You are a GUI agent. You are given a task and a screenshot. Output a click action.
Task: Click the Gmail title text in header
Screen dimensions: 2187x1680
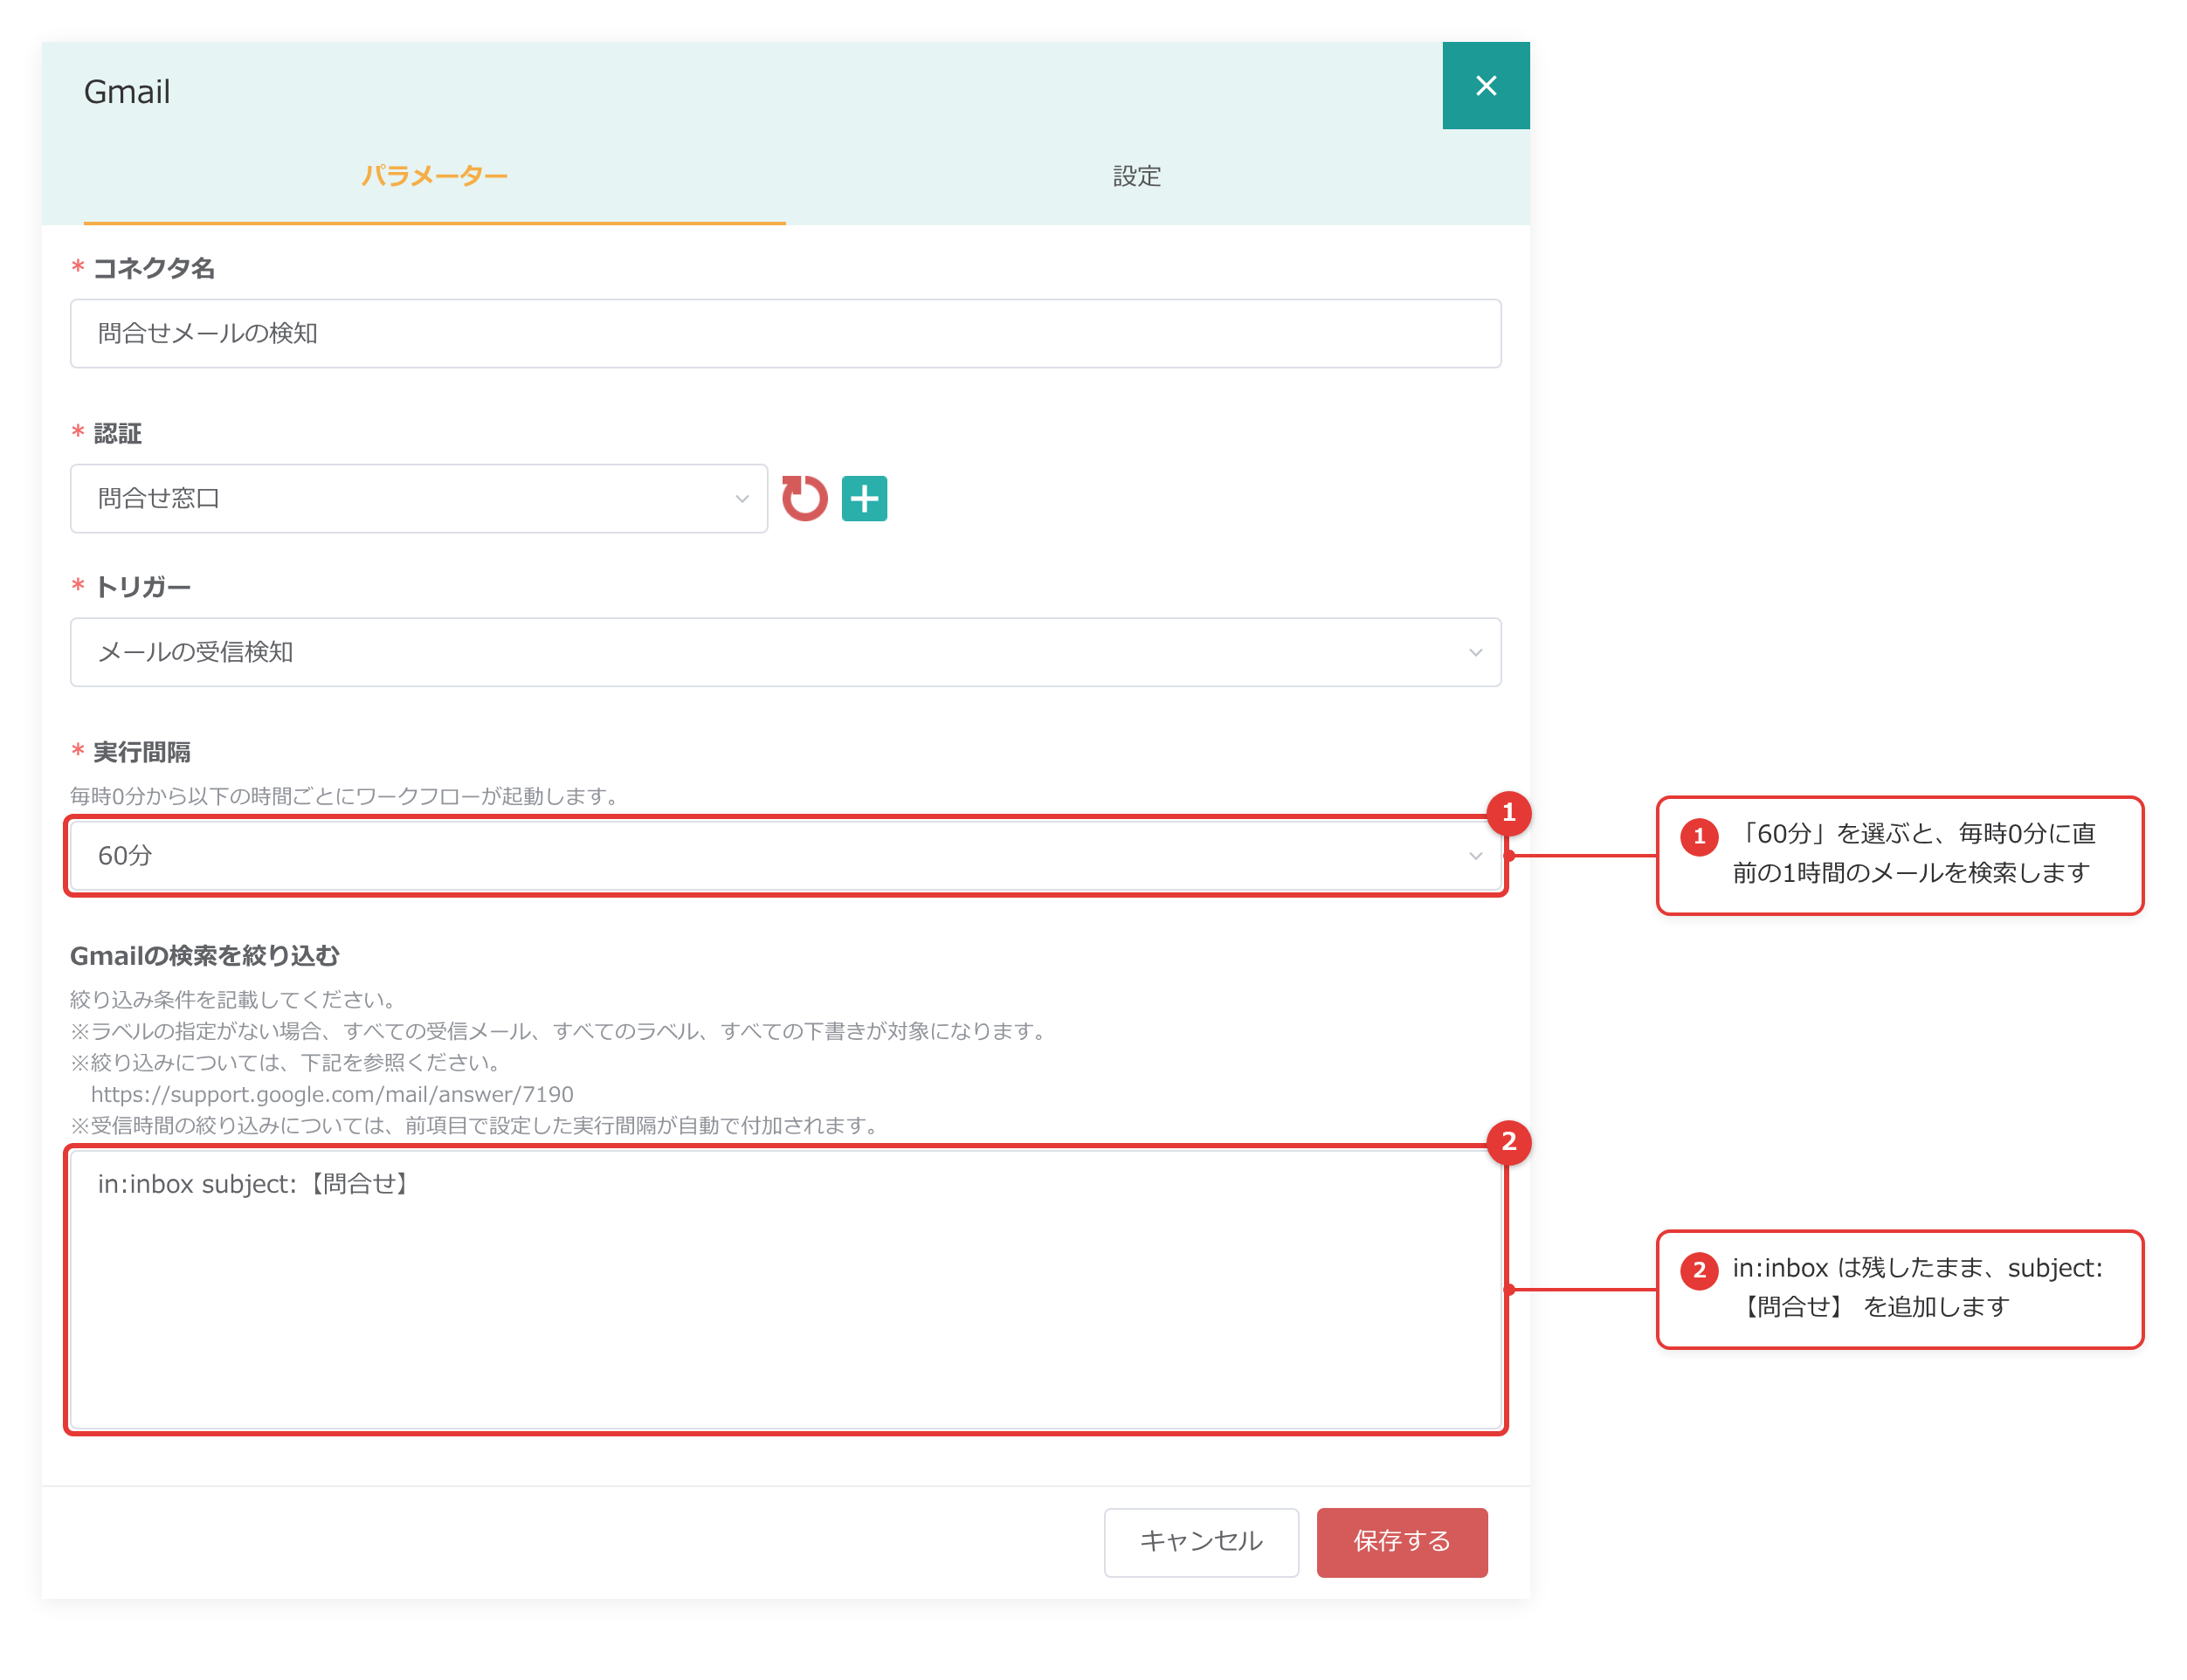[x=127, y=92]
